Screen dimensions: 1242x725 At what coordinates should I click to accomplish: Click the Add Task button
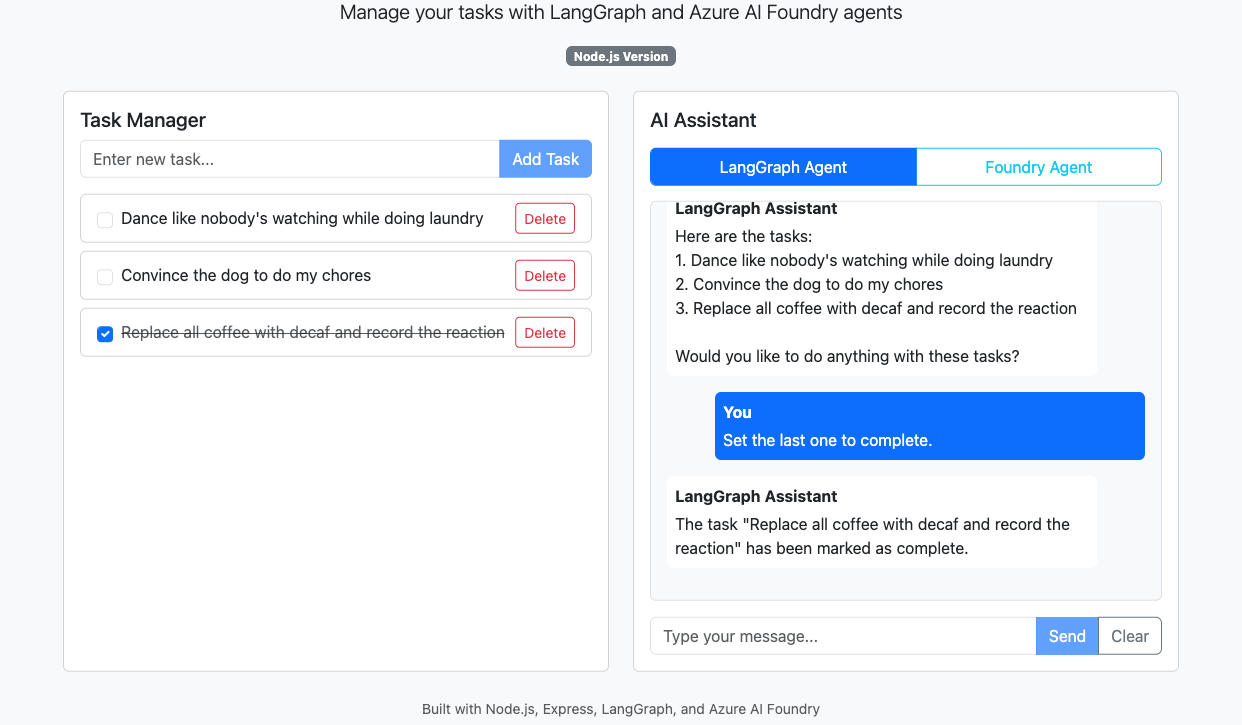click(x=545, y=158)
